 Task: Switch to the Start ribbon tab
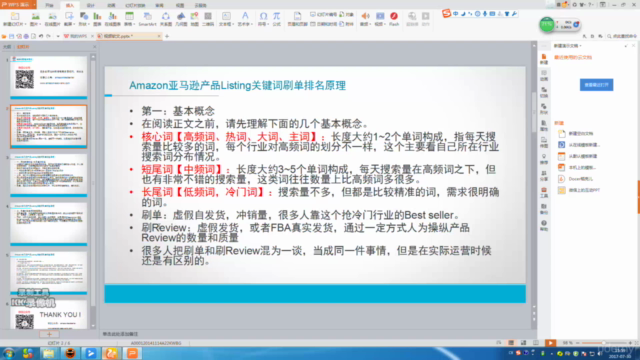click(49, 5)
